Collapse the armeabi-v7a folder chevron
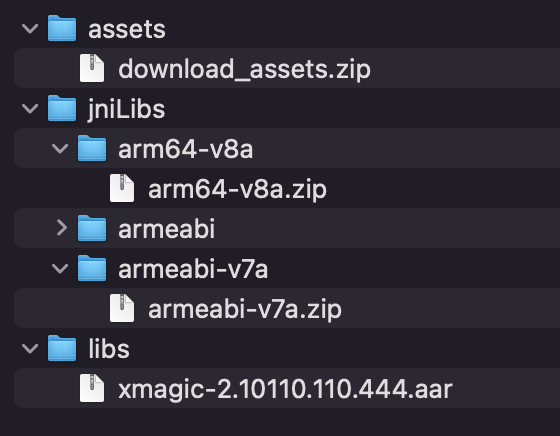 (60, 268)
